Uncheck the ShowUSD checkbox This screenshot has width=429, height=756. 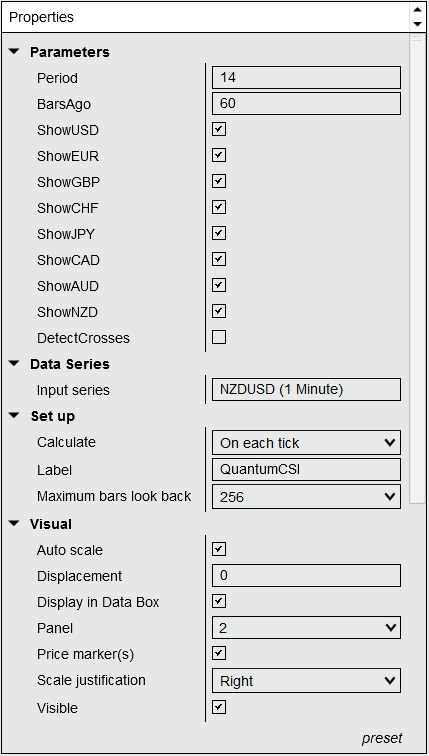(x=219, y=130)
